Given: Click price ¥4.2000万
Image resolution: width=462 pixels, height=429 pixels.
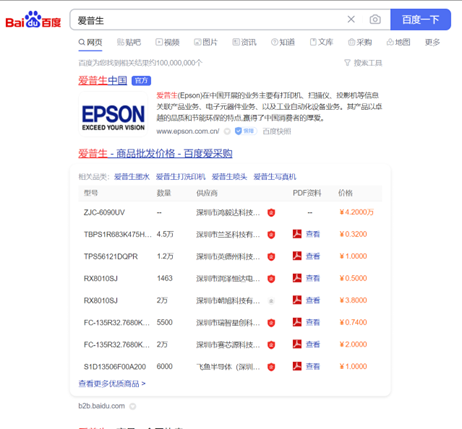Looking at the screenshot, I should 356,212.
